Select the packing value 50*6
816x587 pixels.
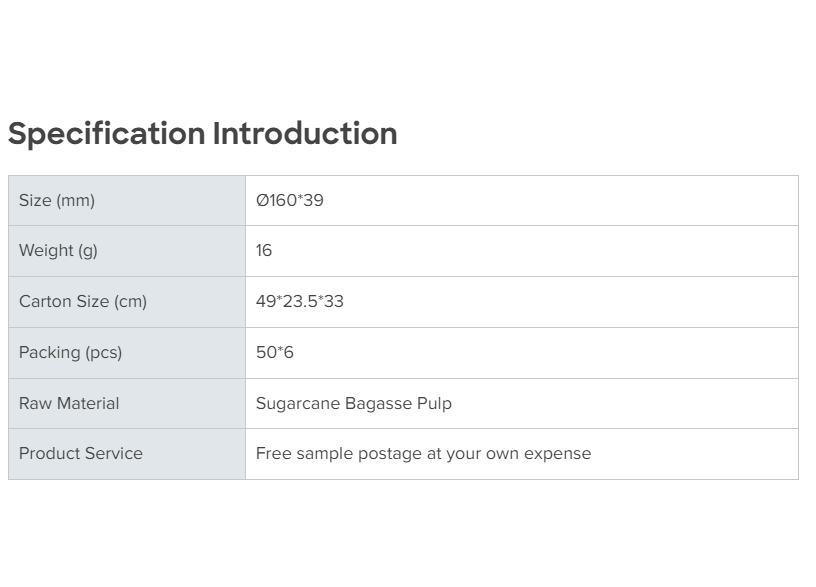click(275, 352)
